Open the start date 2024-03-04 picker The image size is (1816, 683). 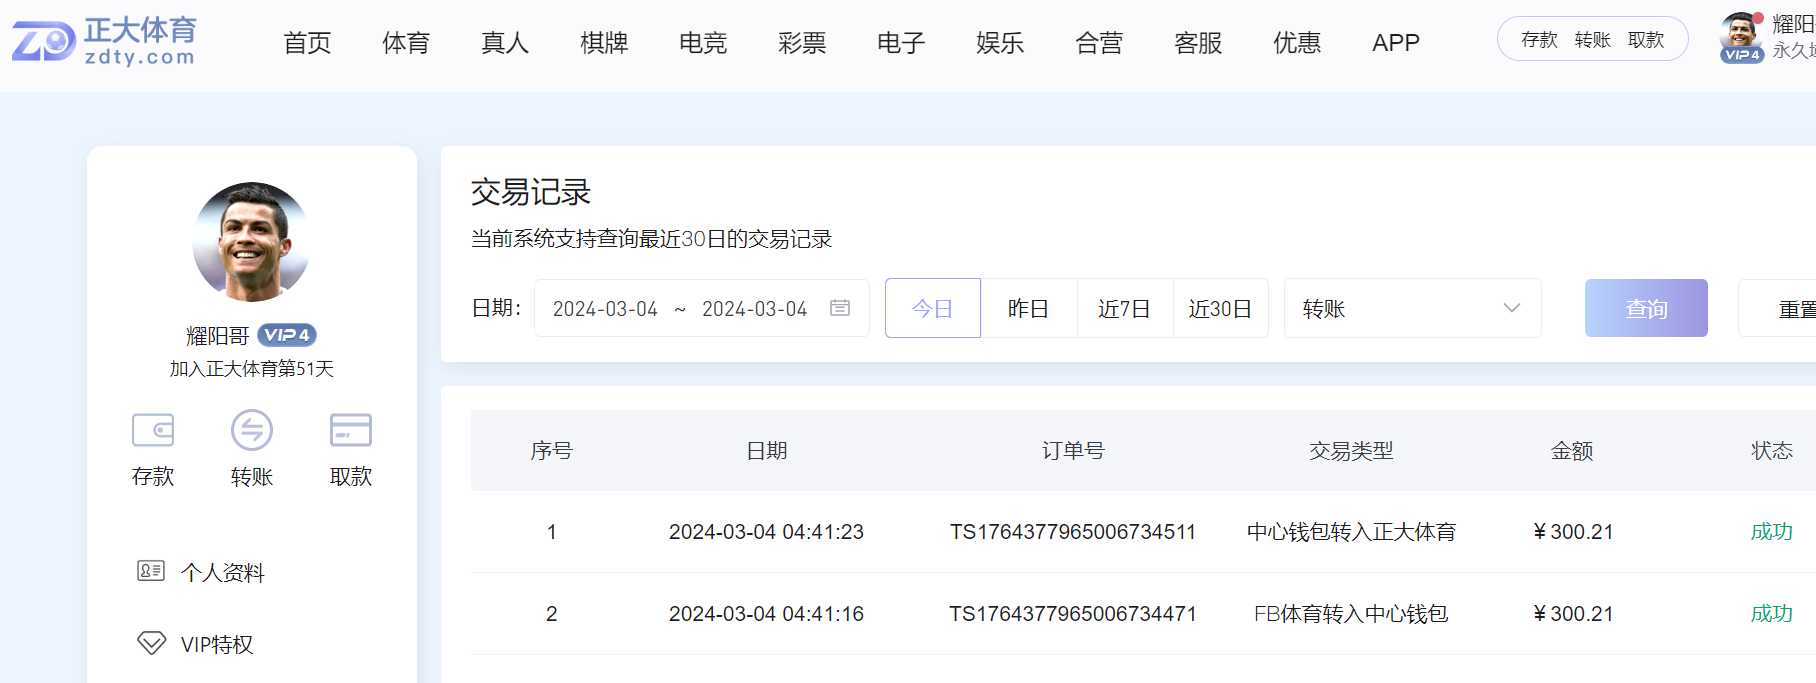(x=605, y=309)
